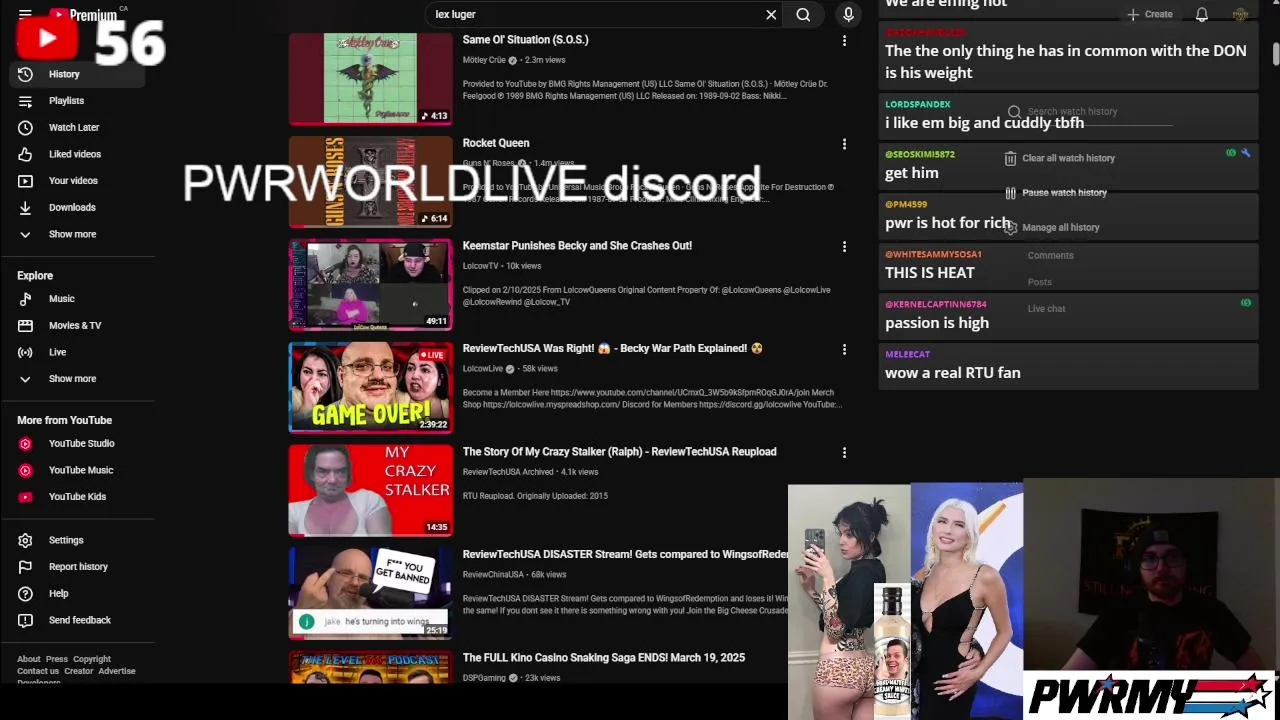Click Pause watch history
This screenshot has width=1280, height=720.
(1056, 193)
